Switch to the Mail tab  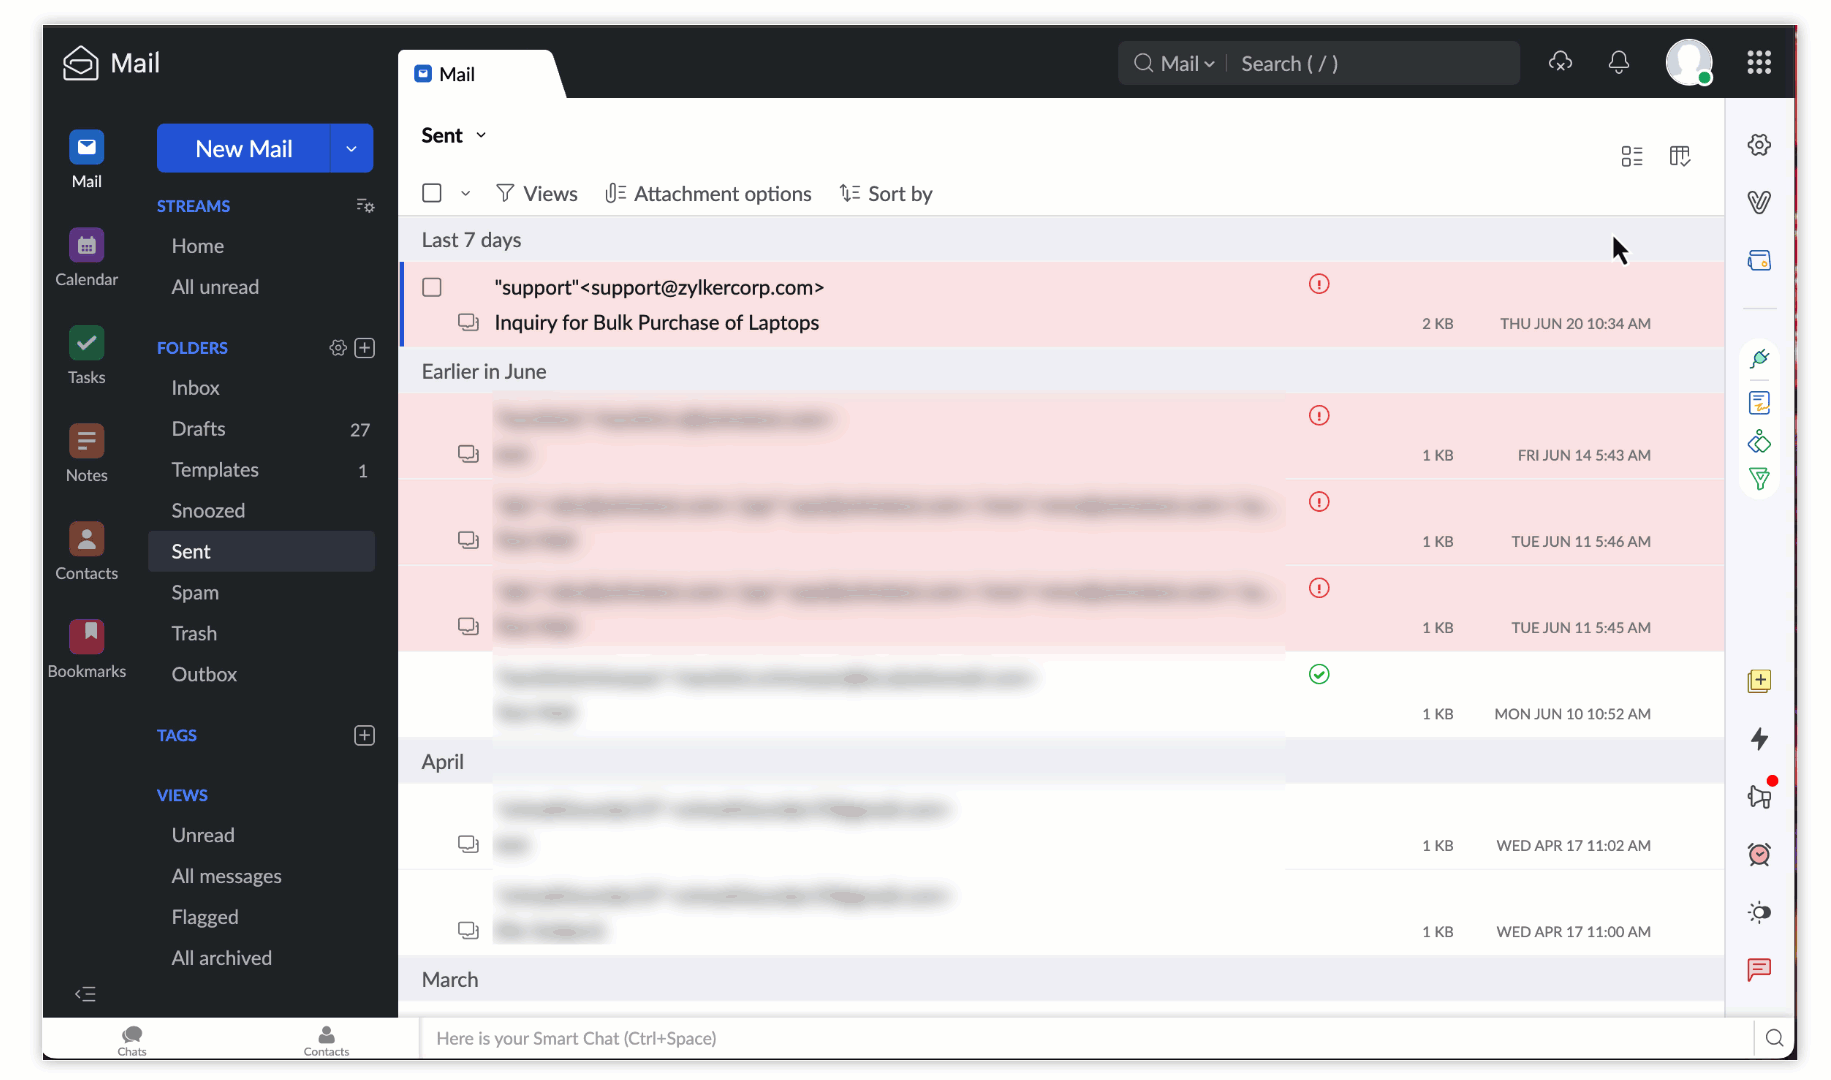(x=457, y=74)
